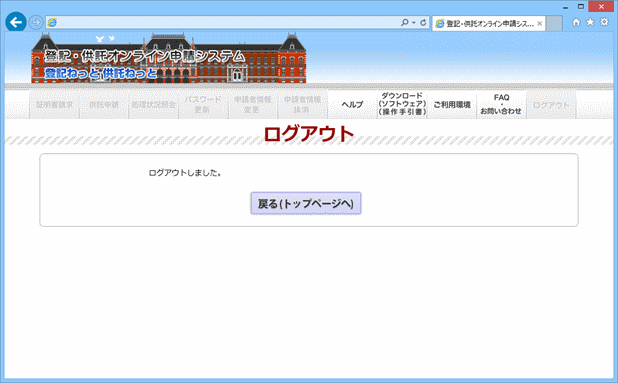Image resolution: width=618 pixels, height=383 pixels.
Task: Click the 登記・供託オンライン申請システム banner image
Action: click(x=169, y=58)
